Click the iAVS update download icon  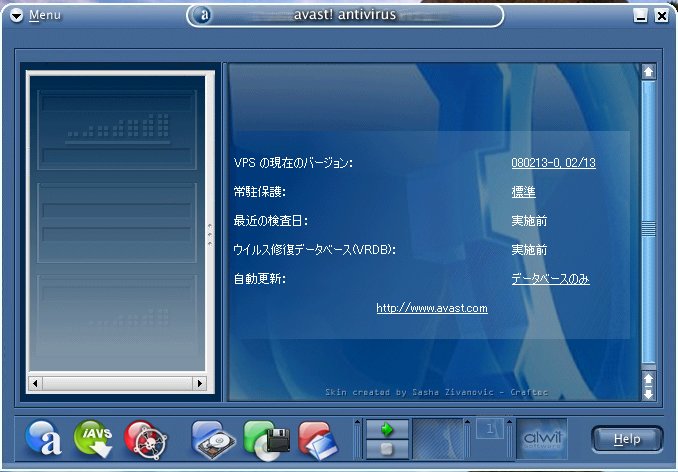93,438
